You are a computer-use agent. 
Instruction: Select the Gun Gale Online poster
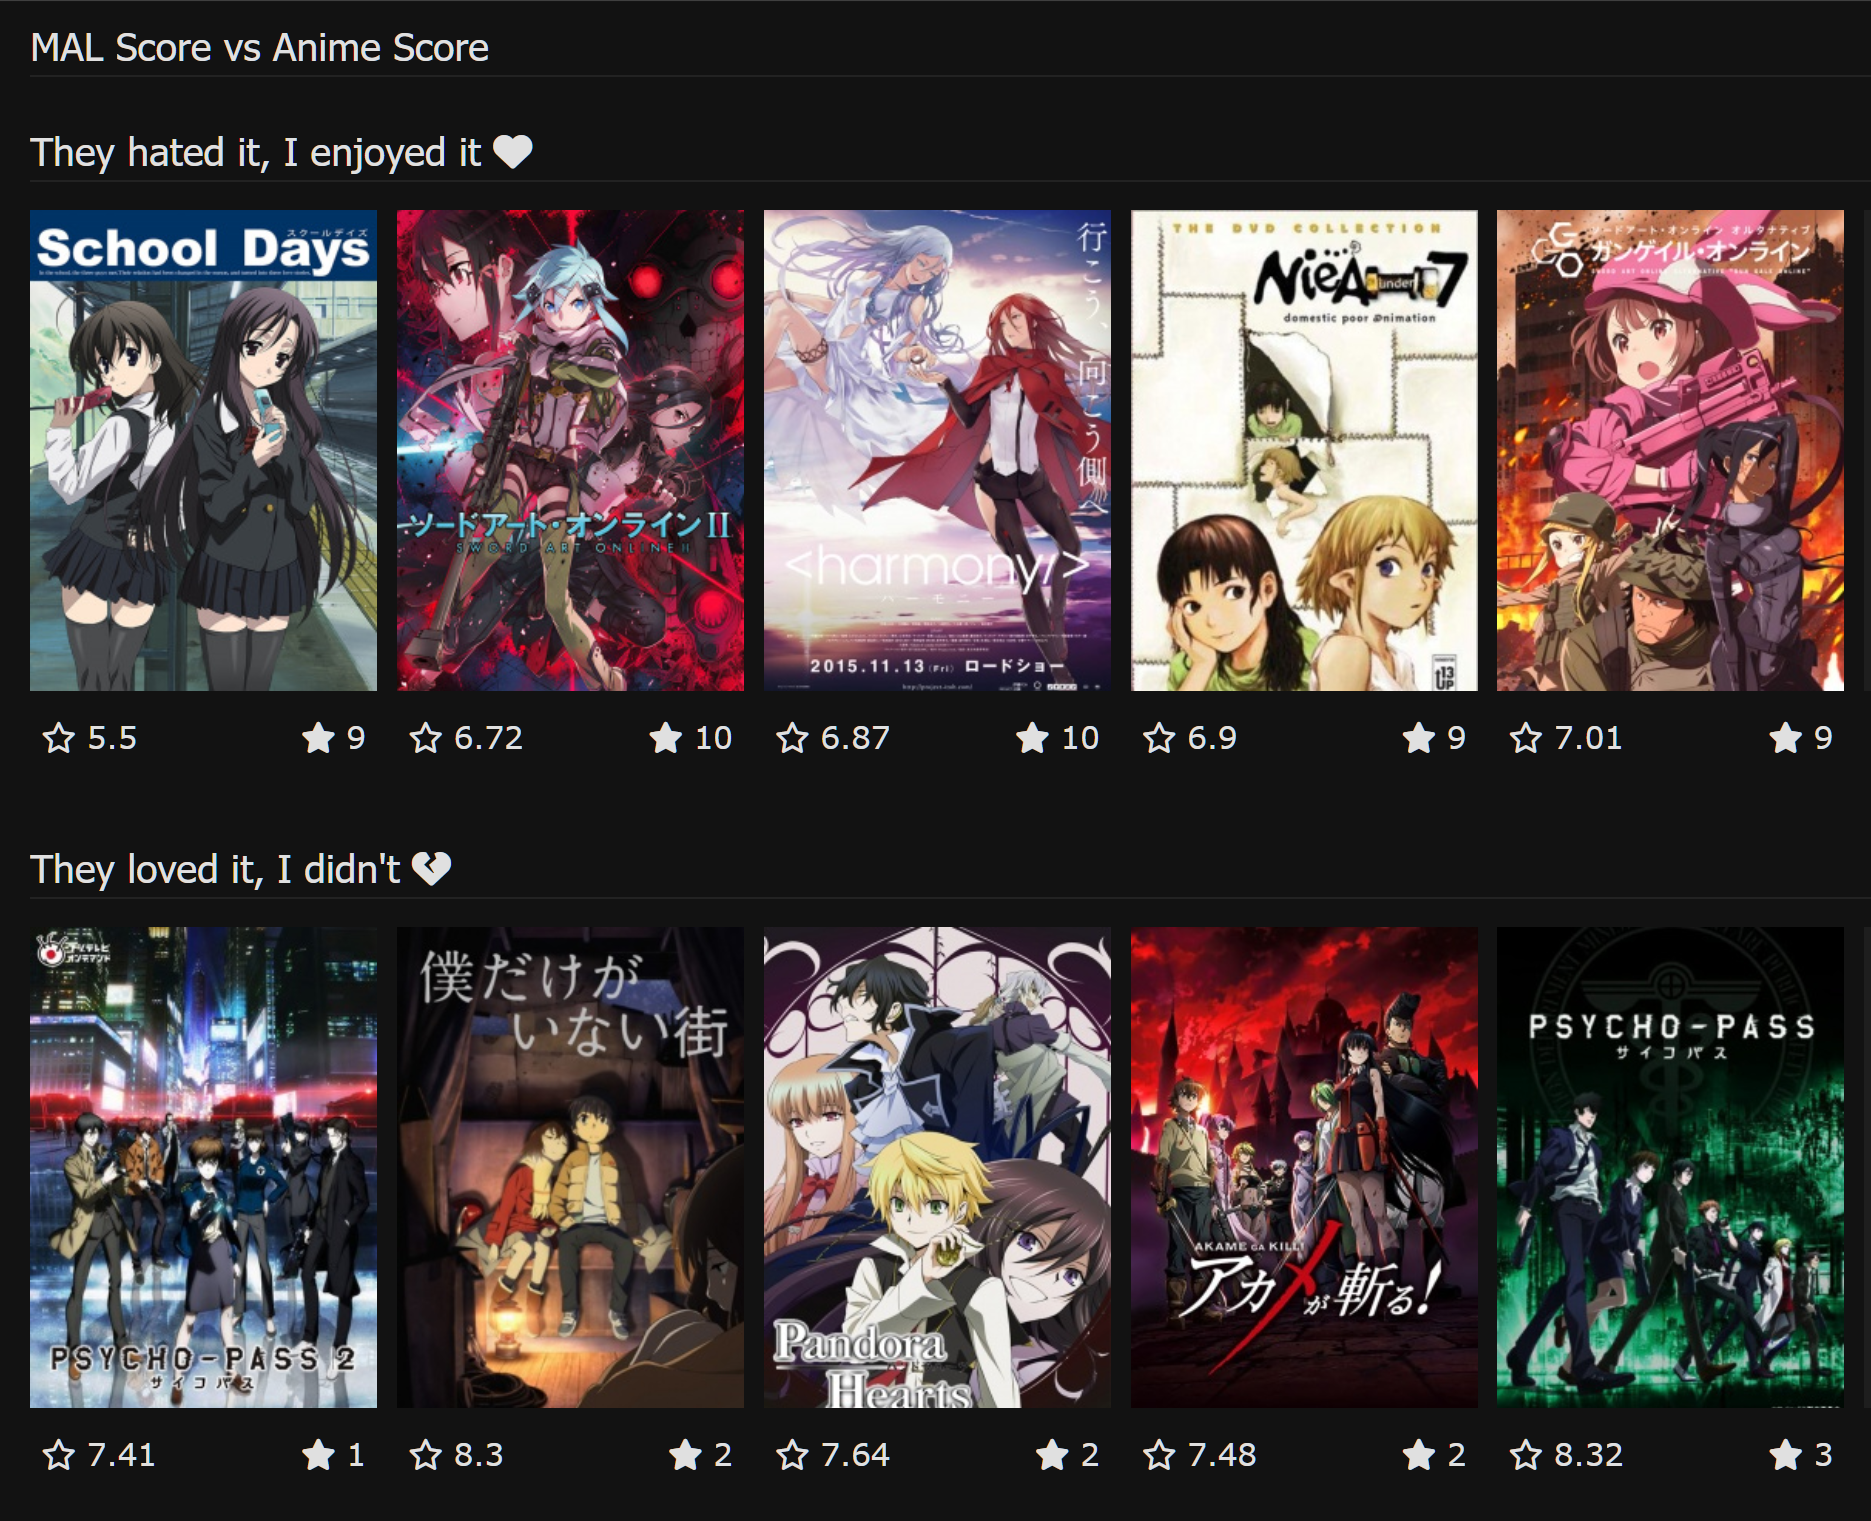pos(1670,450)
